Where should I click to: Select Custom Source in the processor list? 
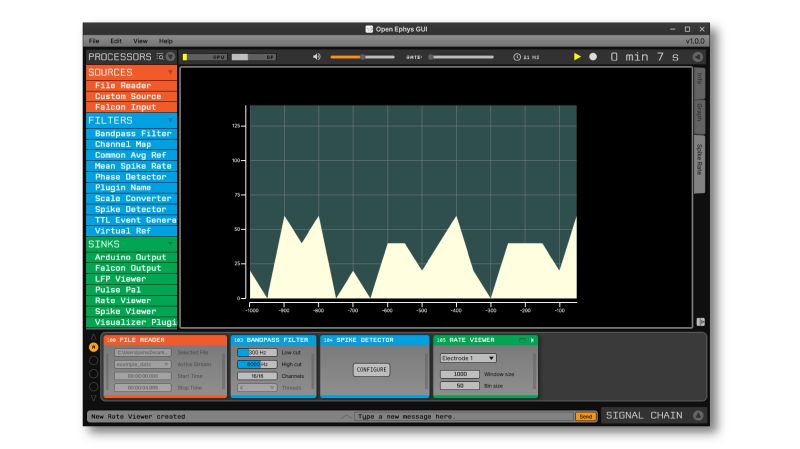(x=132, y=96)
